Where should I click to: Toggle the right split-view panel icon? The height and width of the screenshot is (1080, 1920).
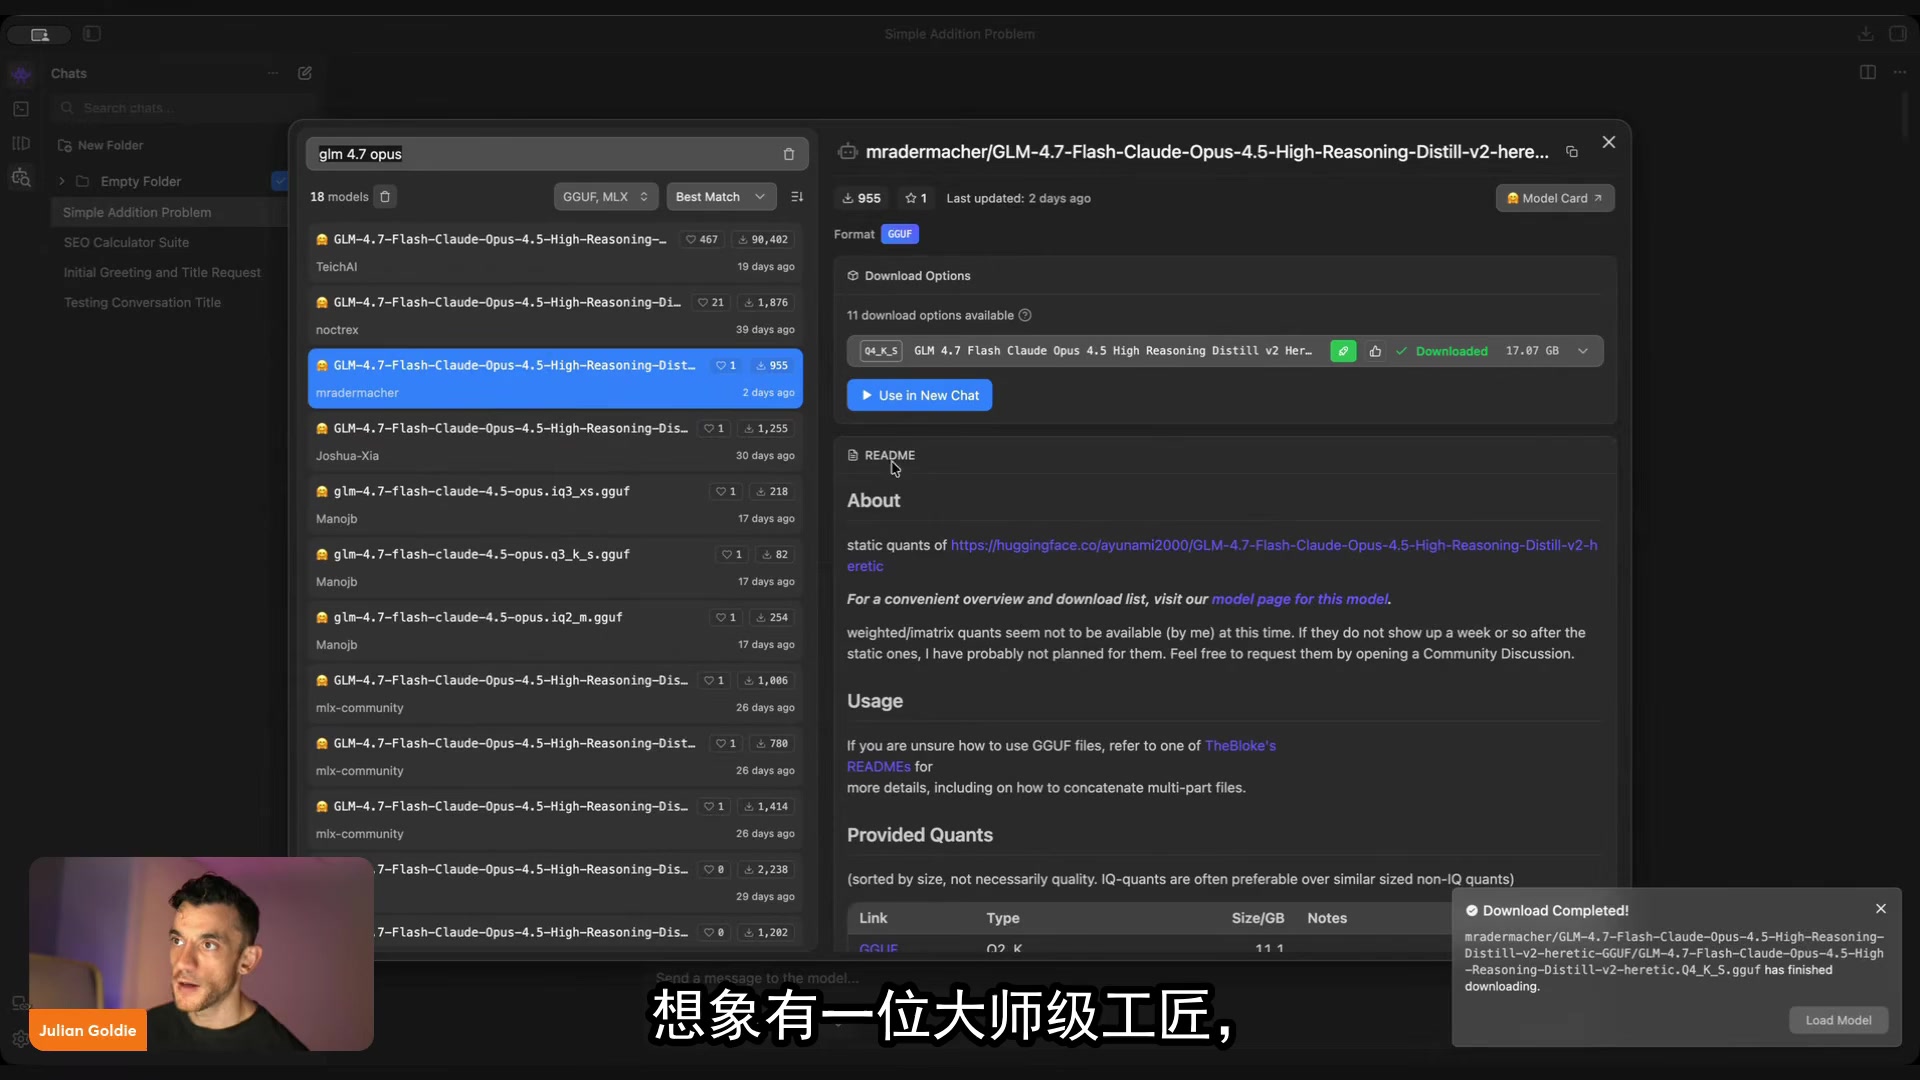tap(1867, 72)
